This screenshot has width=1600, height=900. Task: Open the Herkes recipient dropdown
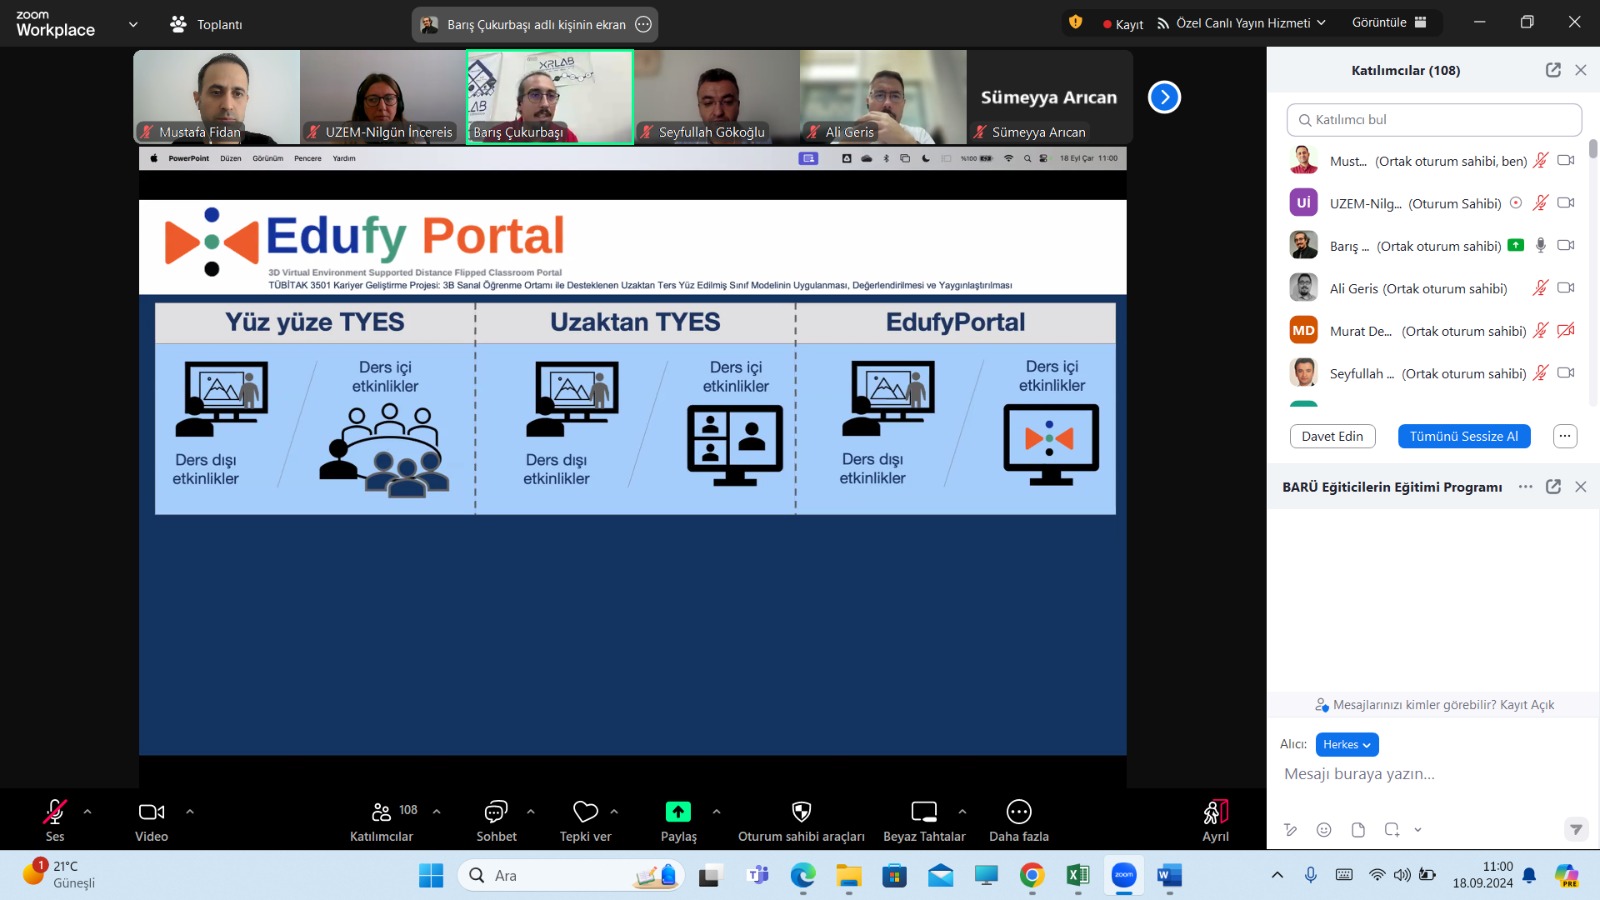coord(1347,744)
